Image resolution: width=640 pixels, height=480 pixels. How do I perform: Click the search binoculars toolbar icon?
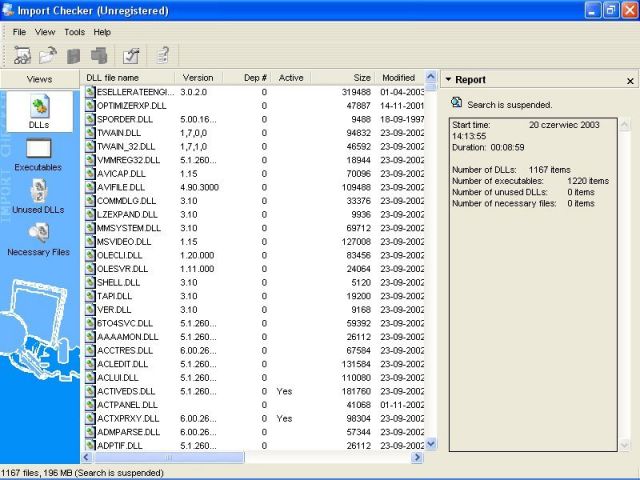22,55
